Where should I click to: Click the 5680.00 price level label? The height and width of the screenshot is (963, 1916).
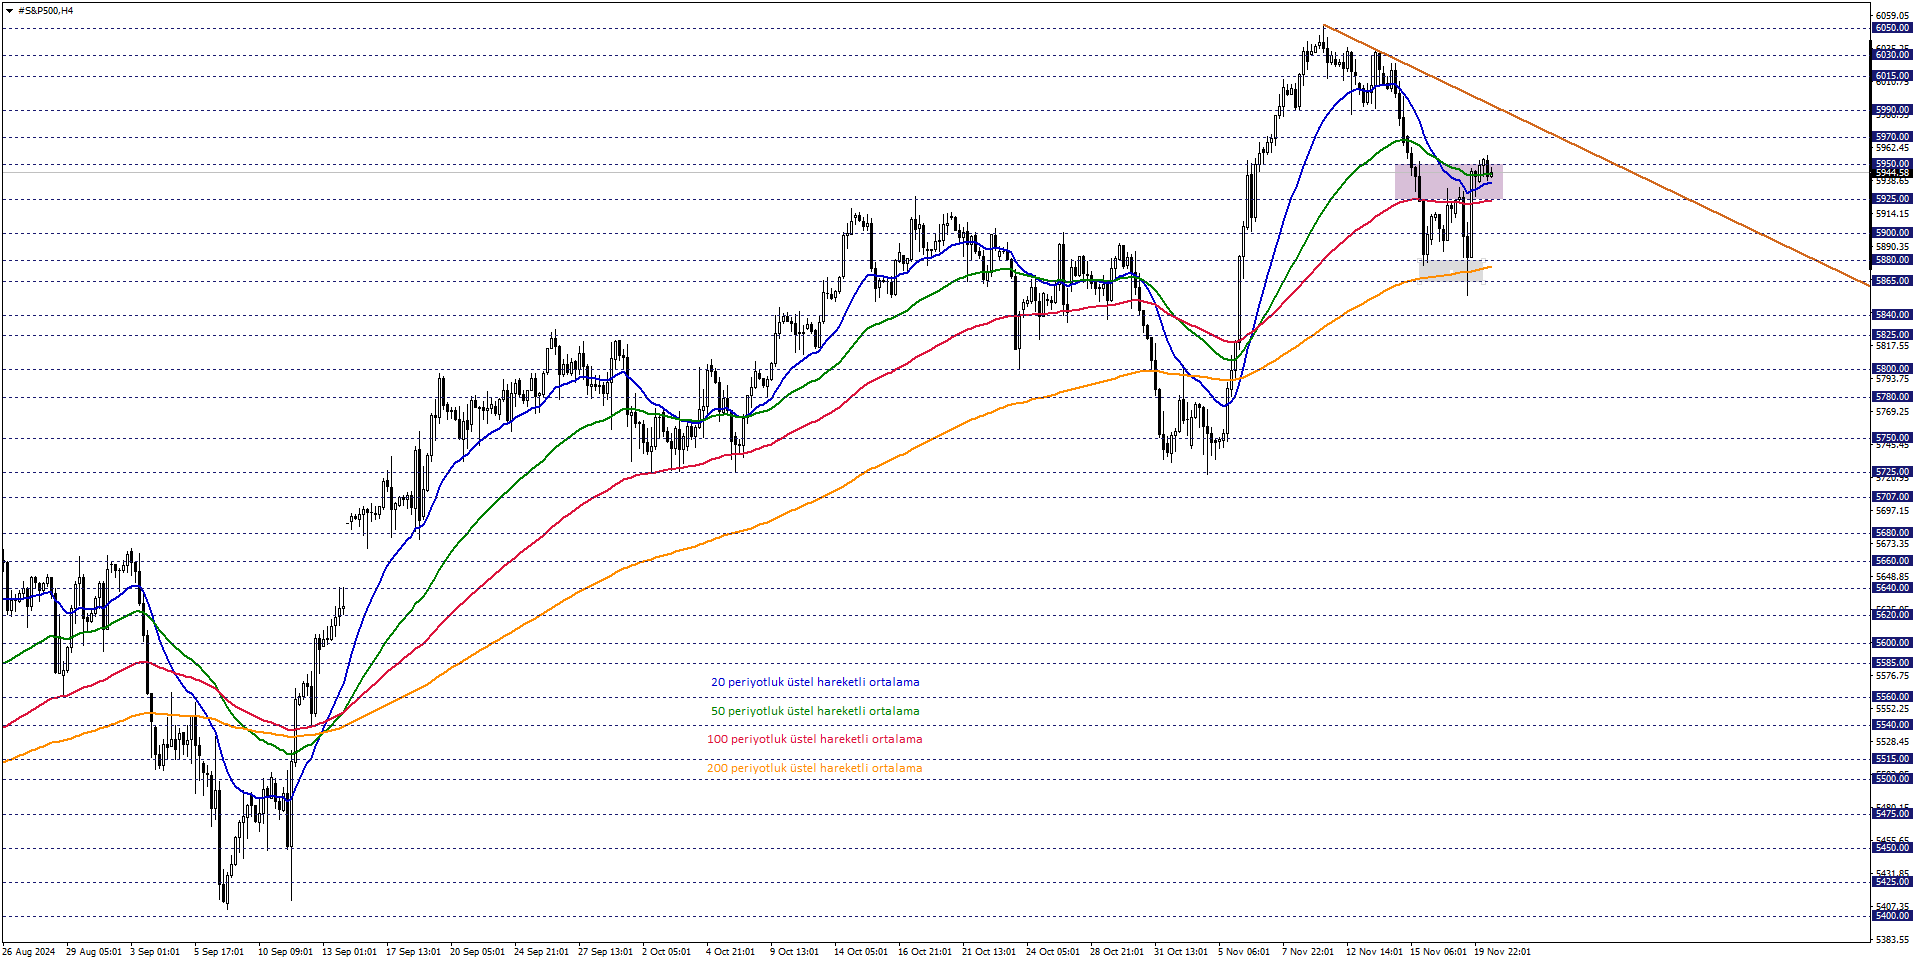[1892, 533]
